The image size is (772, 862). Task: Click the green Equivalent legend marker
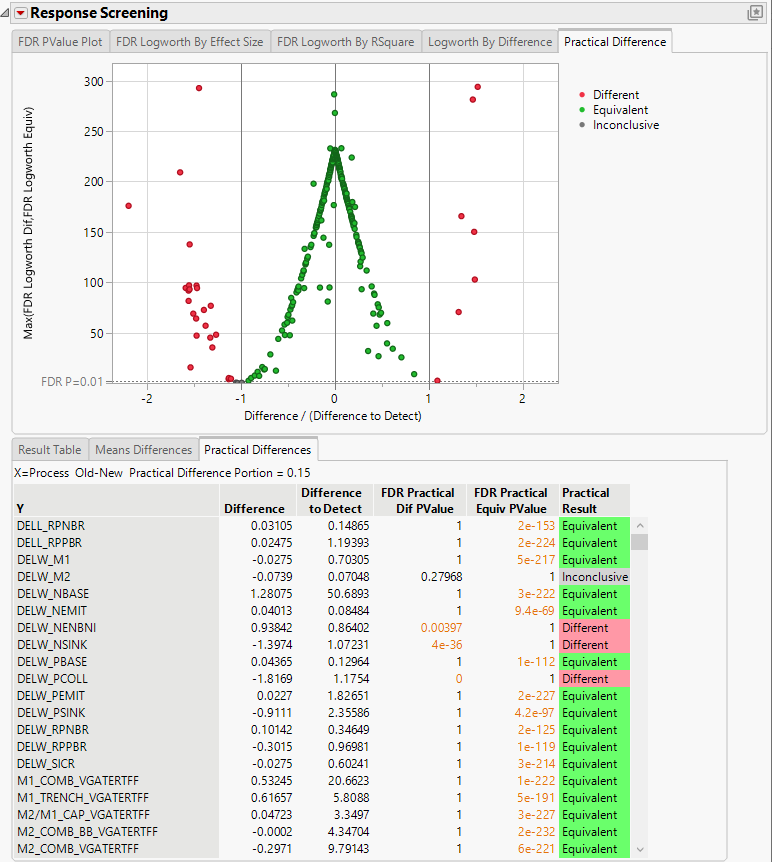click(x=582, y=110)
